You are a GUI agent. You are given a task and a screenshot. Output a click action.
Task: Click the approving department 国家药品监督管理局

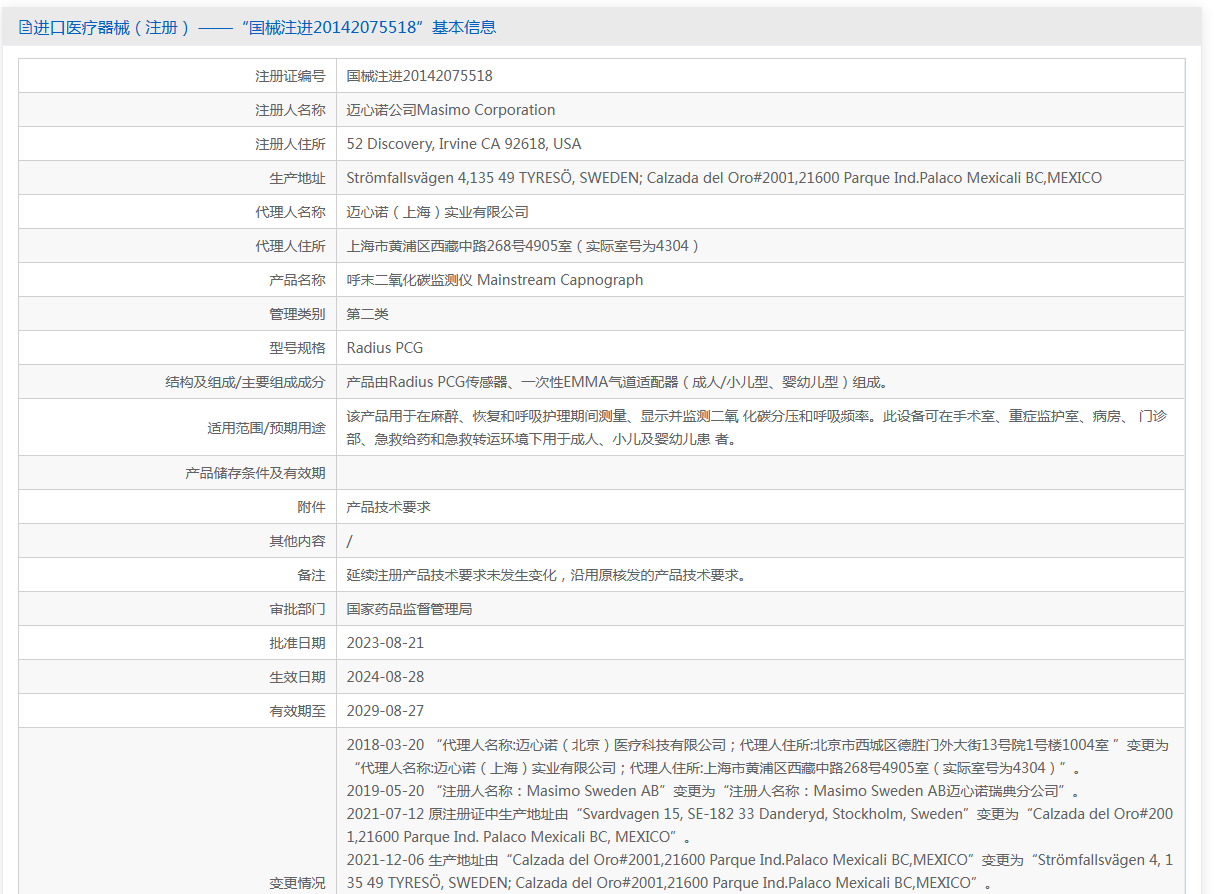coord(409,609)
